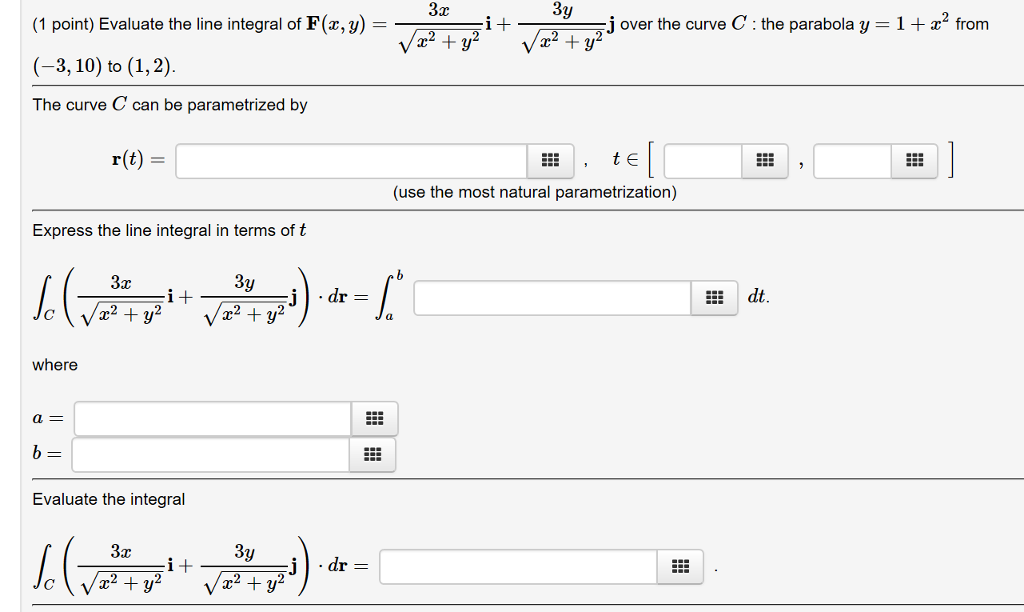Click the 'use the most natural parametrization' hint

(537, 193)
